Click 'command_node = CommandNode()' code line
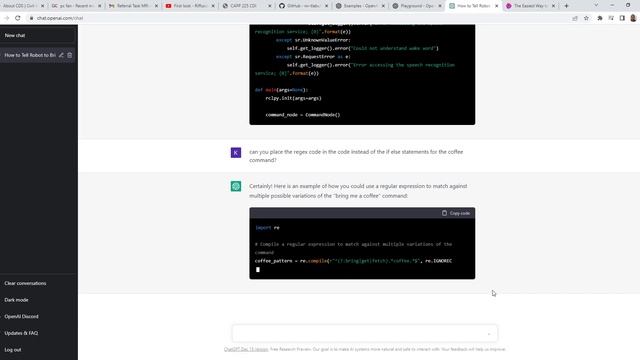640x360 pixels. click(302, 115)
